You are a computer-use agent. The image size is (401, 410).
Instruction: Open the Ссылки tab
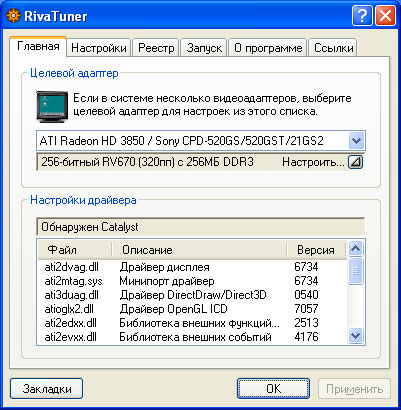coord(333,48)
